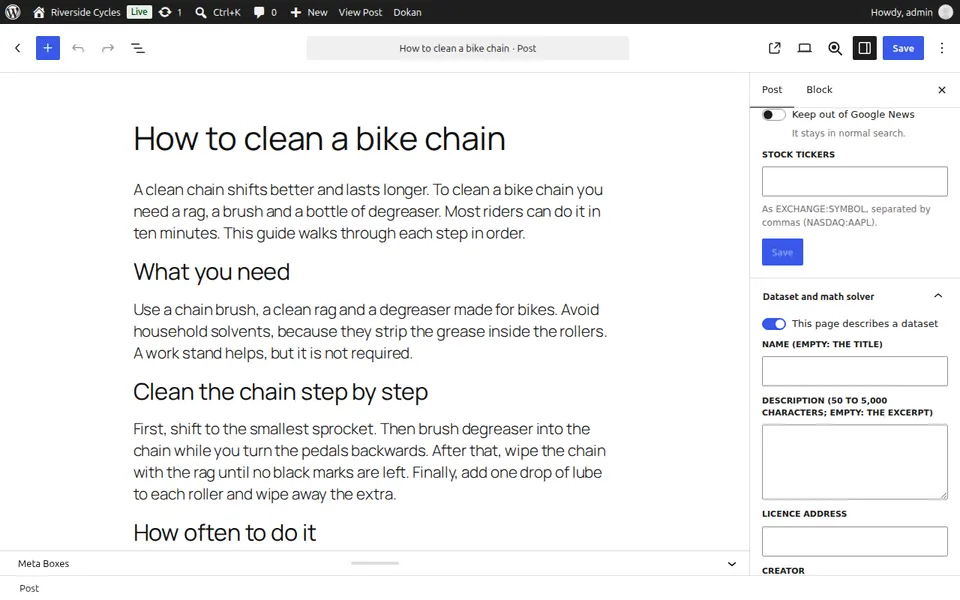This screenshot has width=960, height=600.
Task: Collapse Dataset and math solver panel
Action: (x=937, y=296)
